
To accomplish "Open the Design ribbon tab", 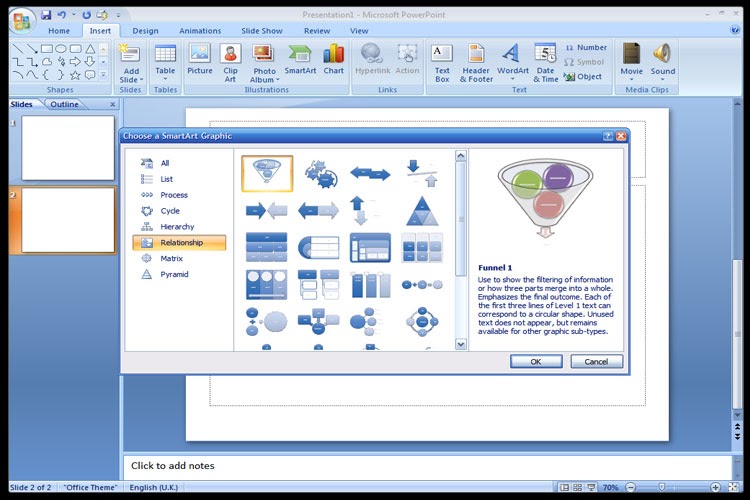I will click(145, 31).
